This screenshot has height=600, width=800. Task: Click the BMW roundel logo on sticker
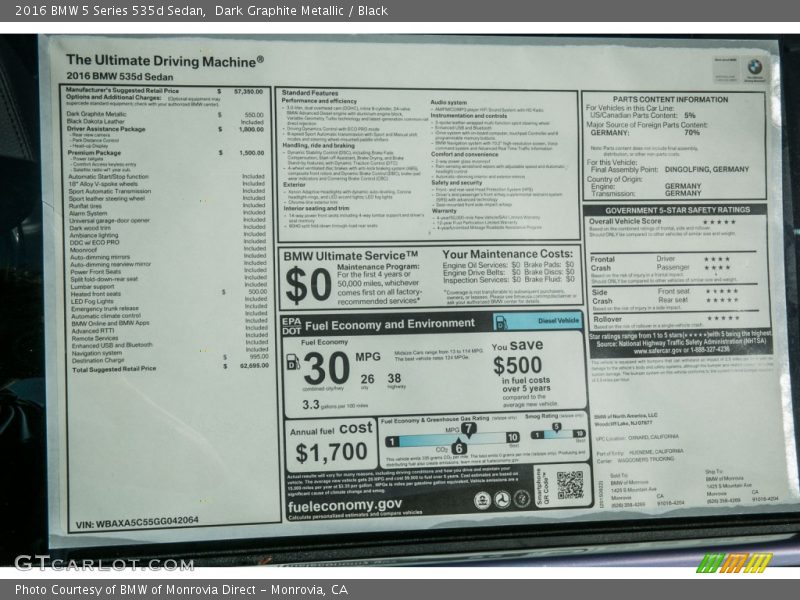click(754, 67)
